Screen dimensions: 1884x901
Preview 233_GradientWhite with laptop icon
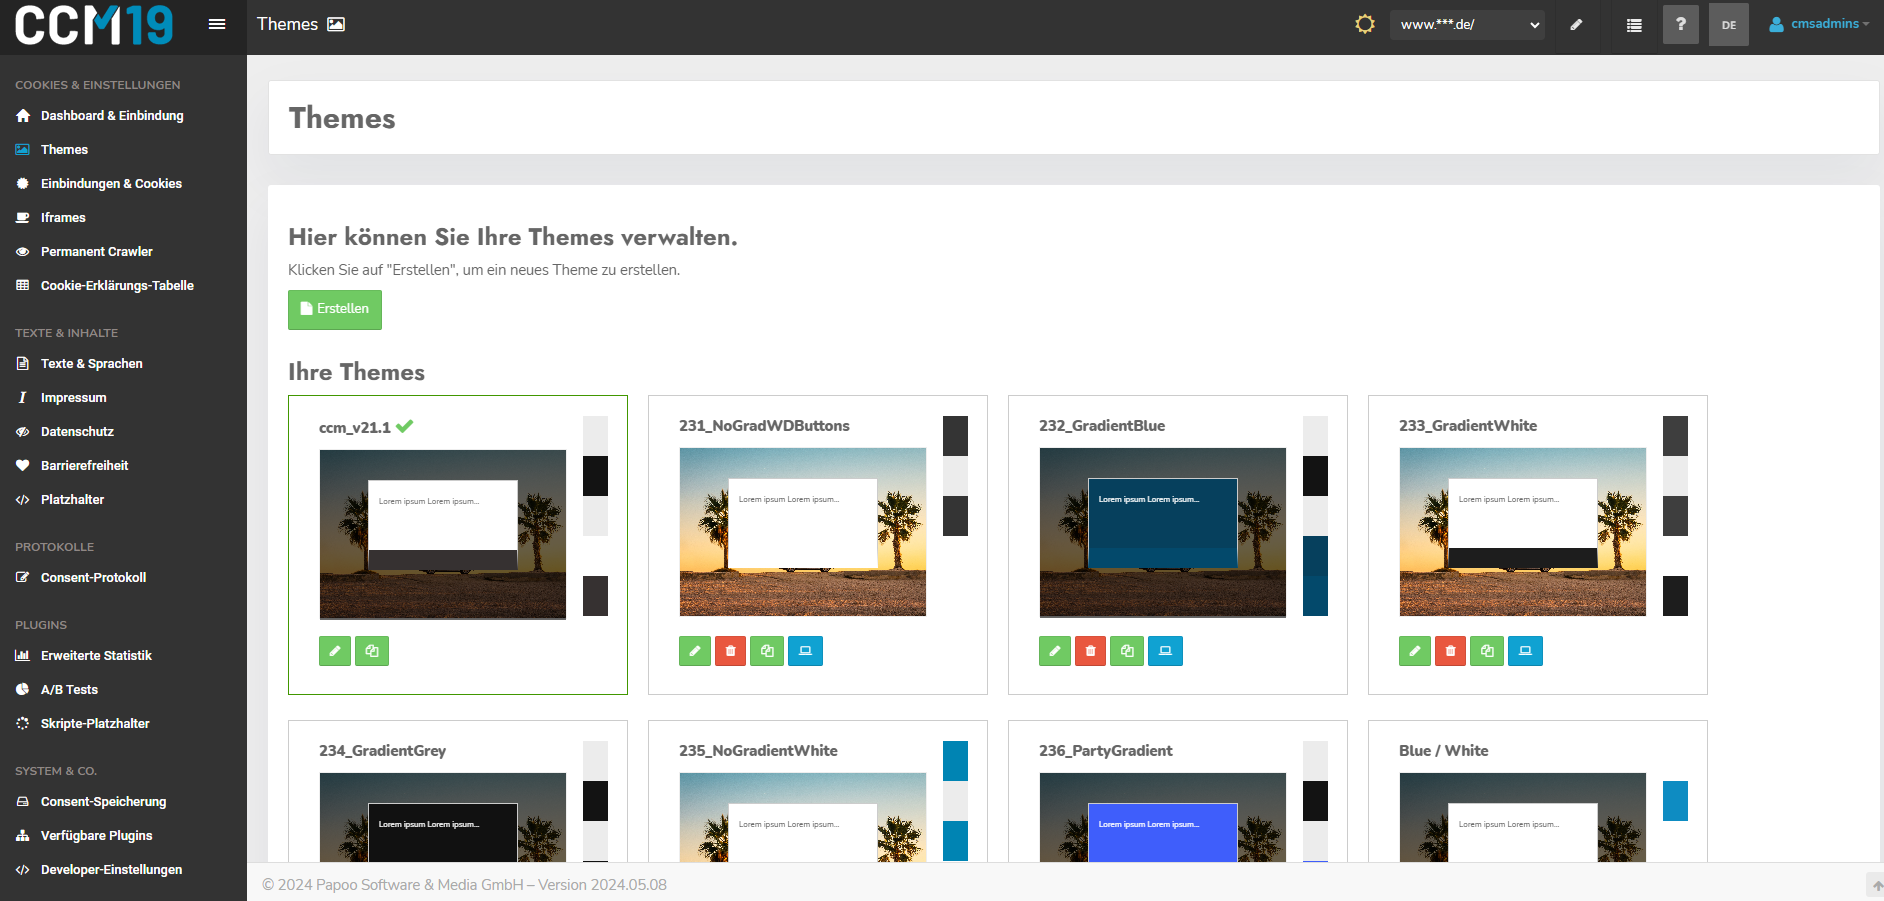(x=1525, y=651)
